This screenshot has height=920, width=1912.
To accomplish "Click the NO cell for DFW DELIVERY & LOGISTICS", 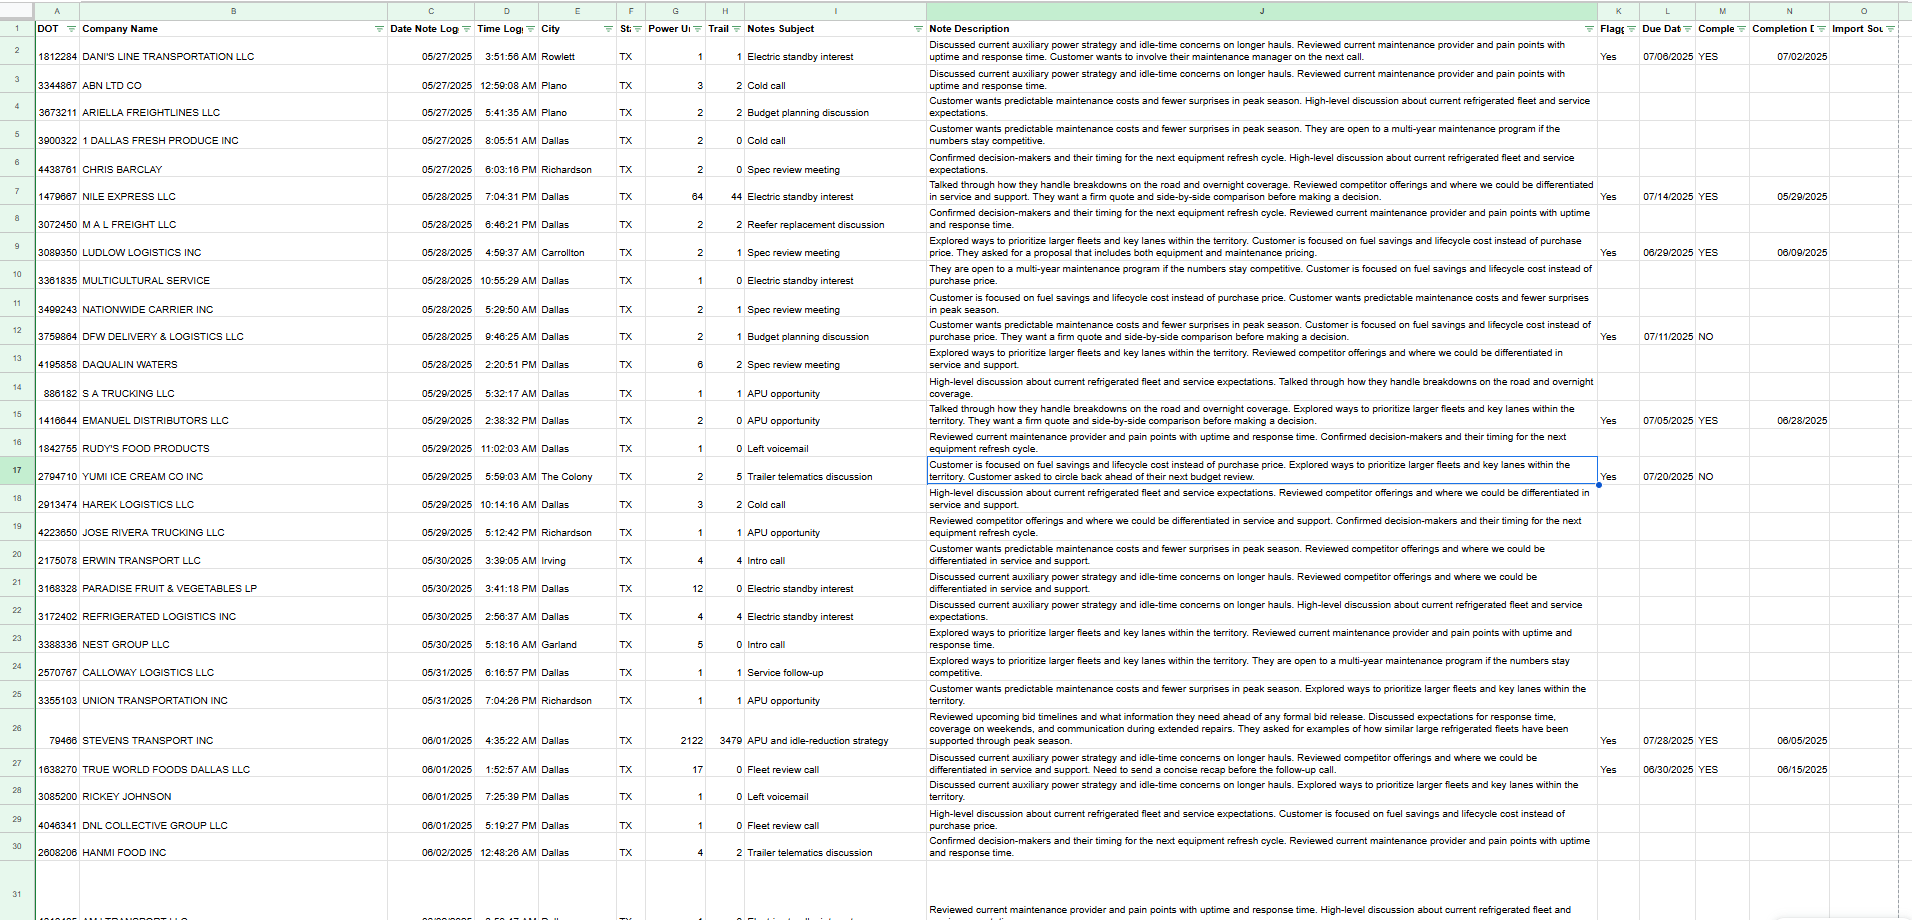I will [x=1710, y=336].
